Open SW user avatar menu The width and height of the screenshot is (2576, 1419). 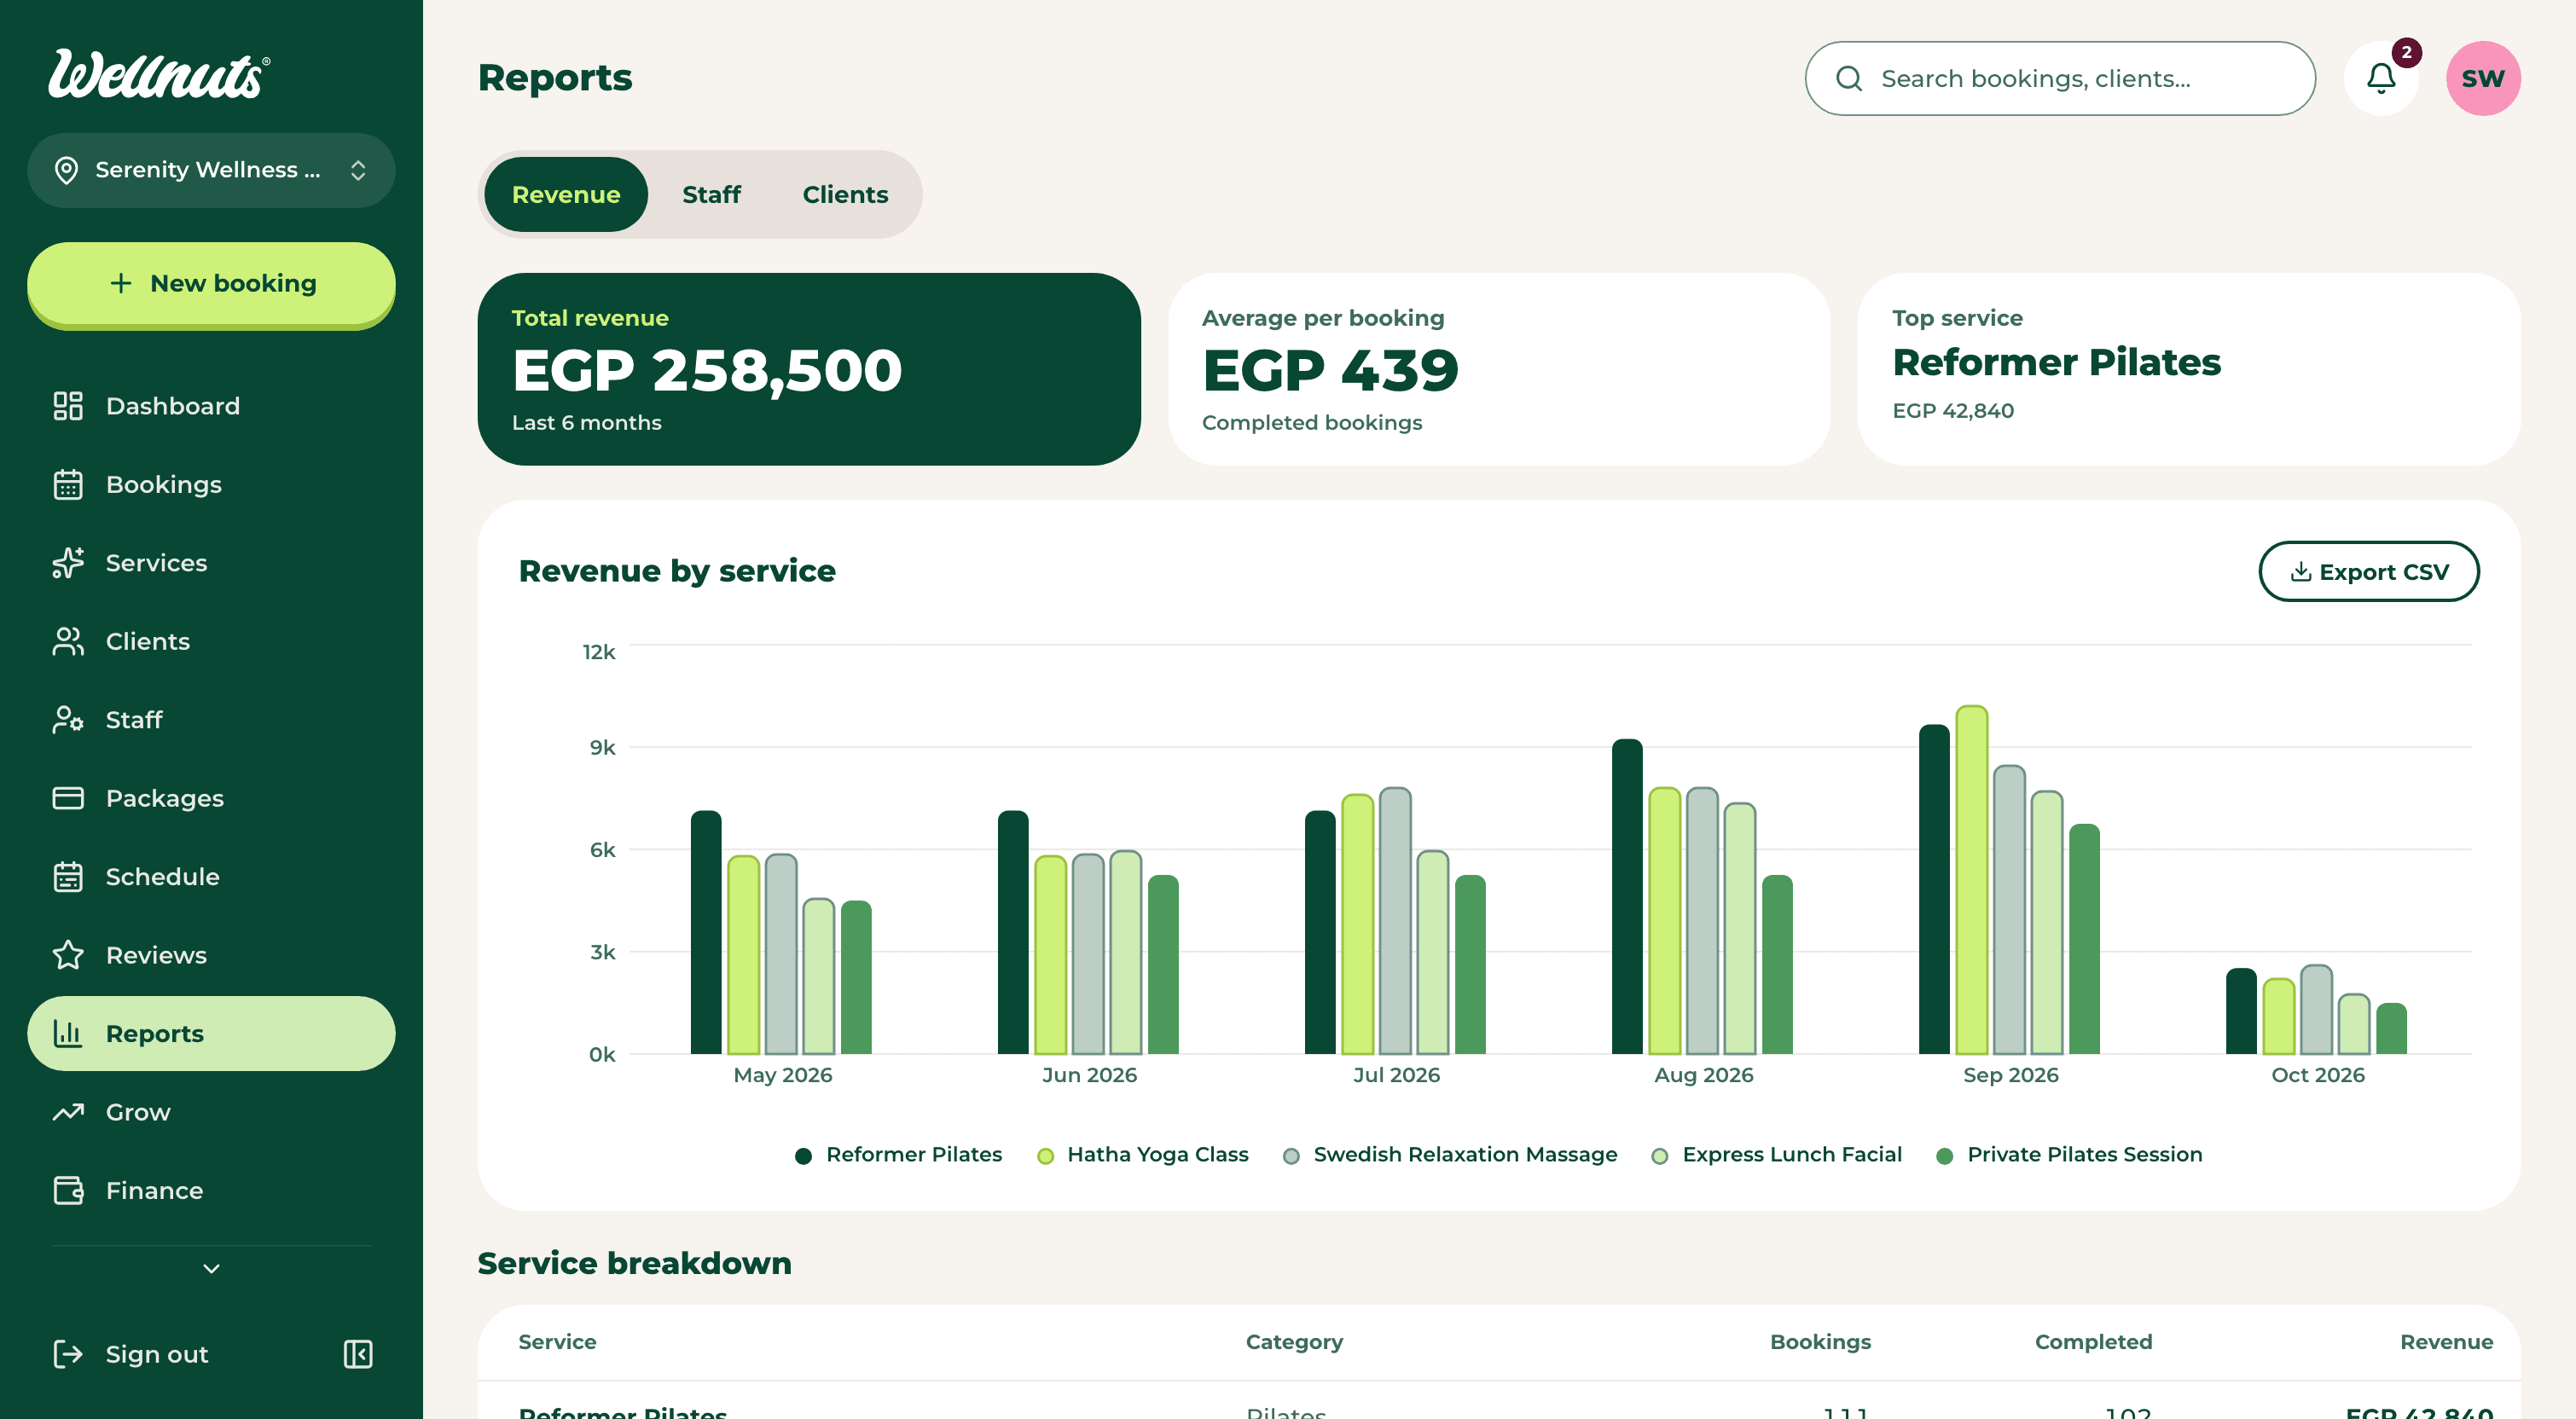coord(2483,78)
